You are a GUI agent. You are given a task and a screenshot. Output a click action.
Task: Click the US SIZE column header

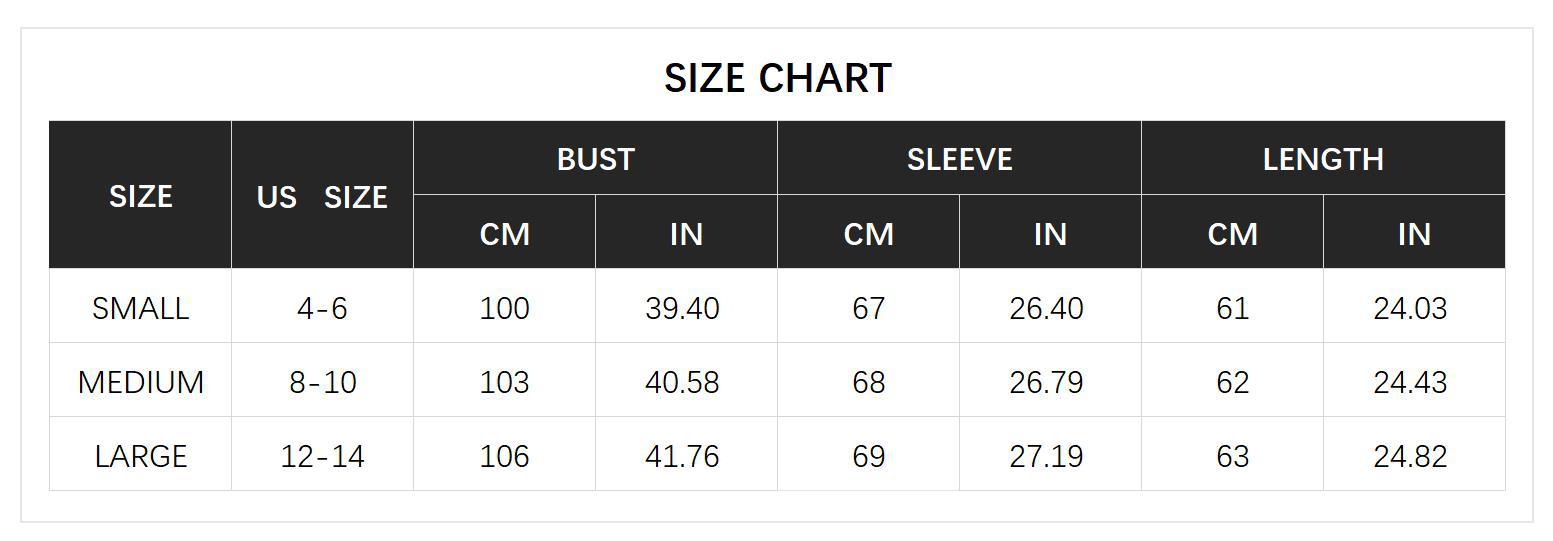[x=322, y=197]
